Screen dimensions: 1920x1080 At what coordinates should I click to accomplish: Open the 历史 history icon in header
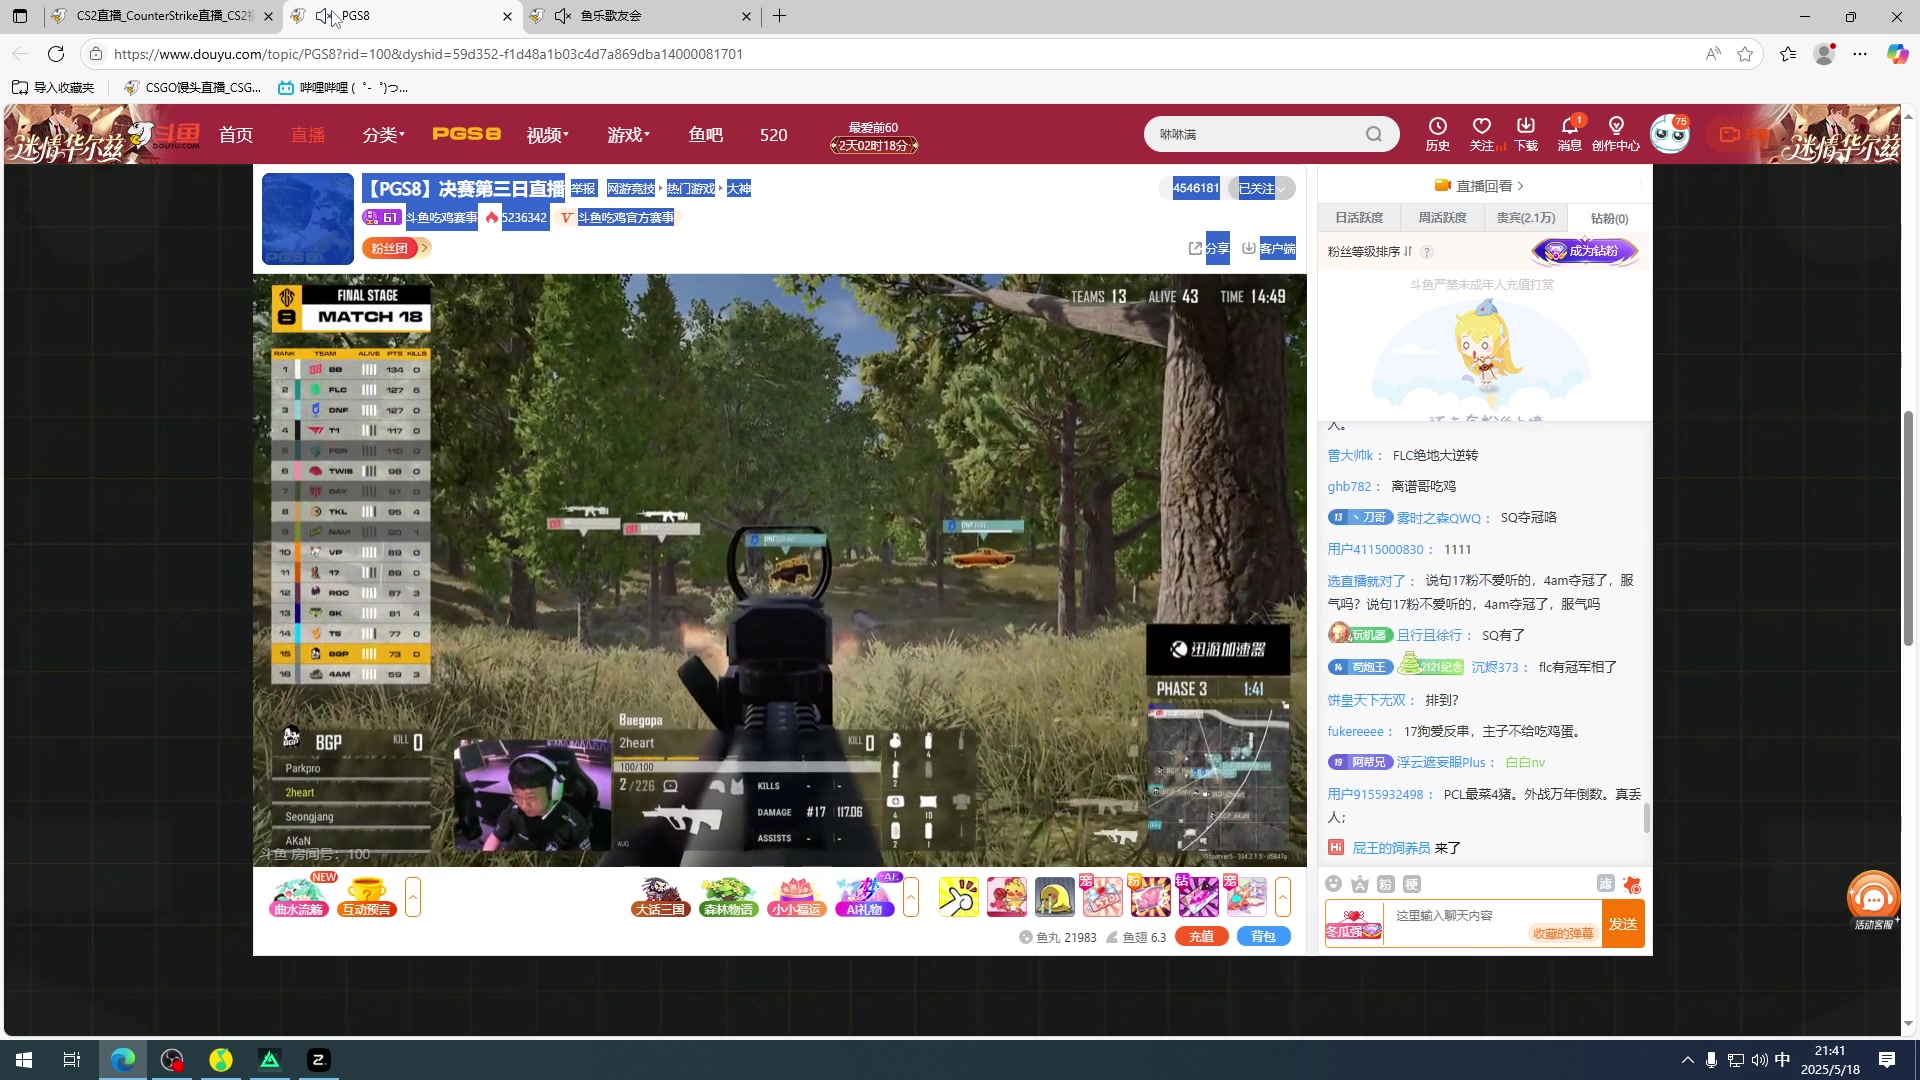coord(1437,134)
